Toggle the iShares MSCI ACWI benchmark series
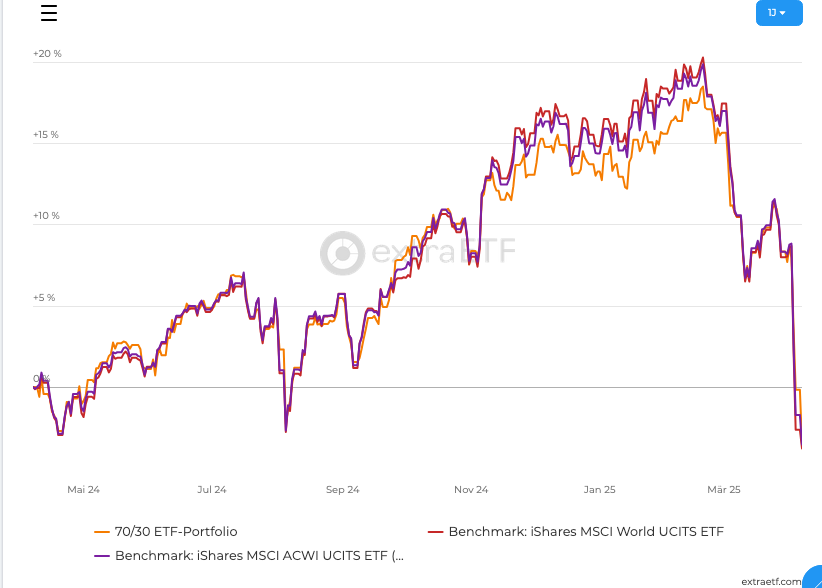822x588 pixels. pos(258,555)
